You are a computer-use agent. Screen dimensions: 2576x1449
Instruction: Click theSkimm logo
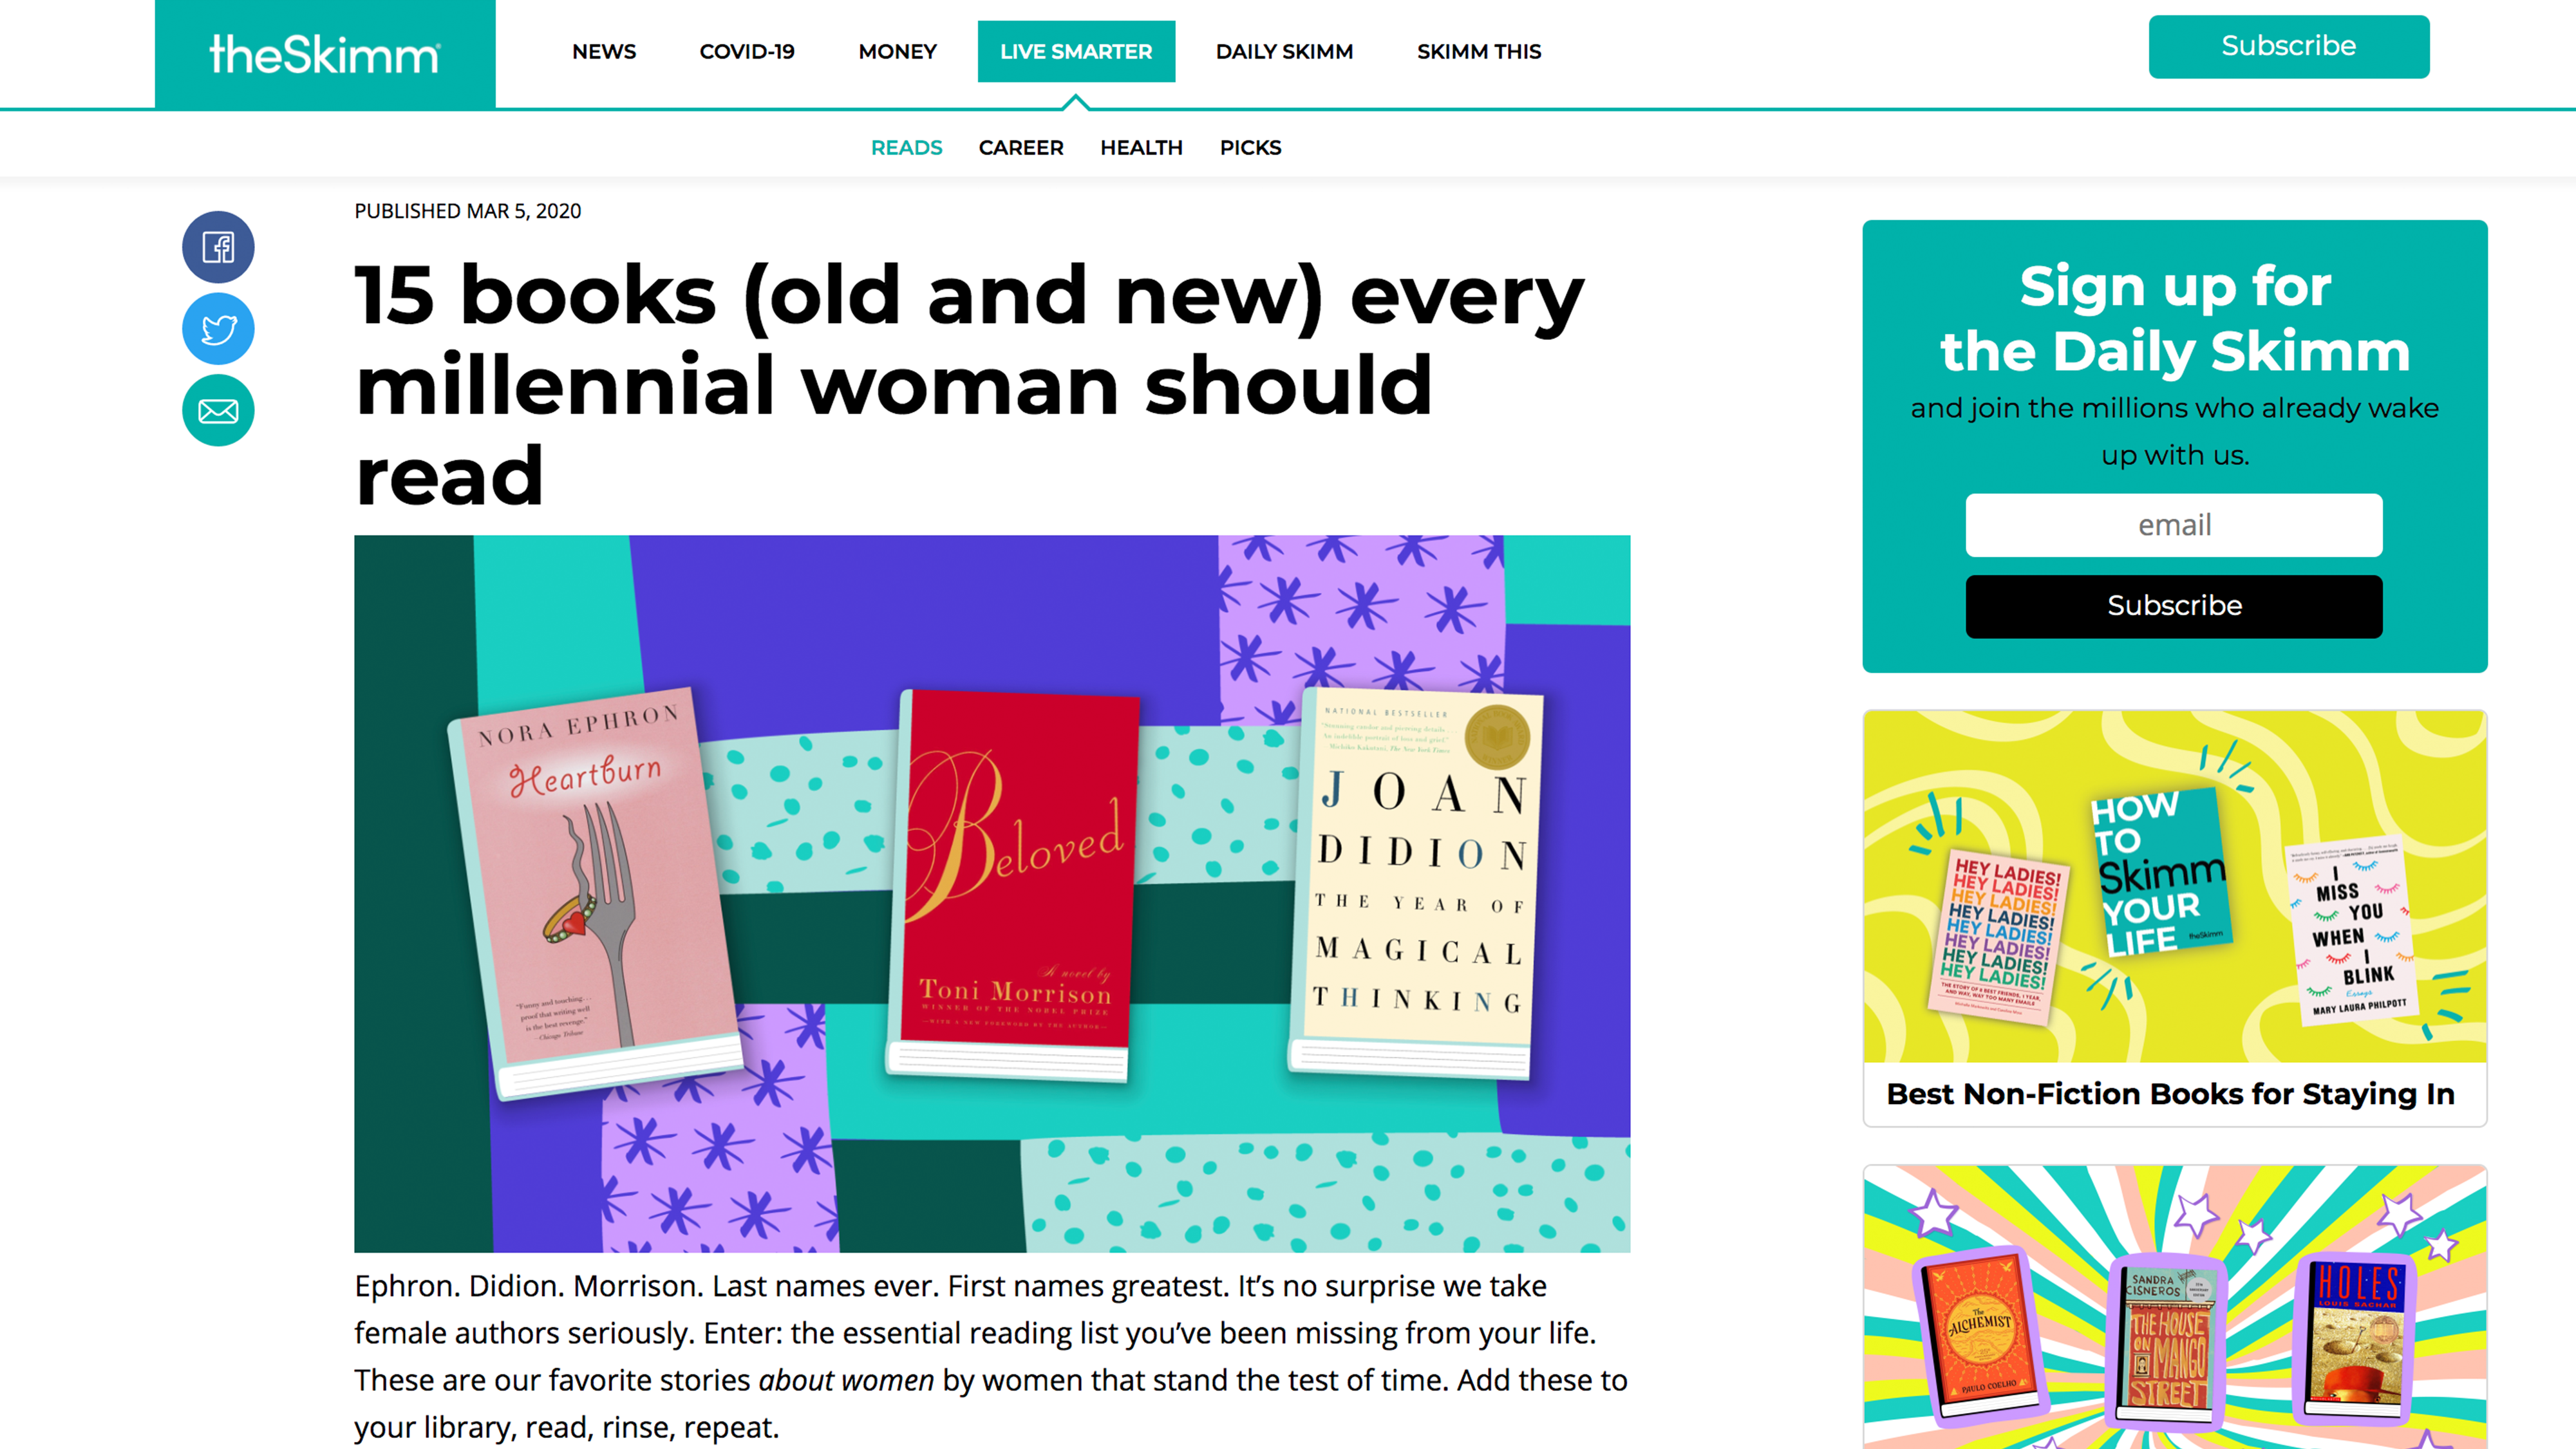pos(324,54)
